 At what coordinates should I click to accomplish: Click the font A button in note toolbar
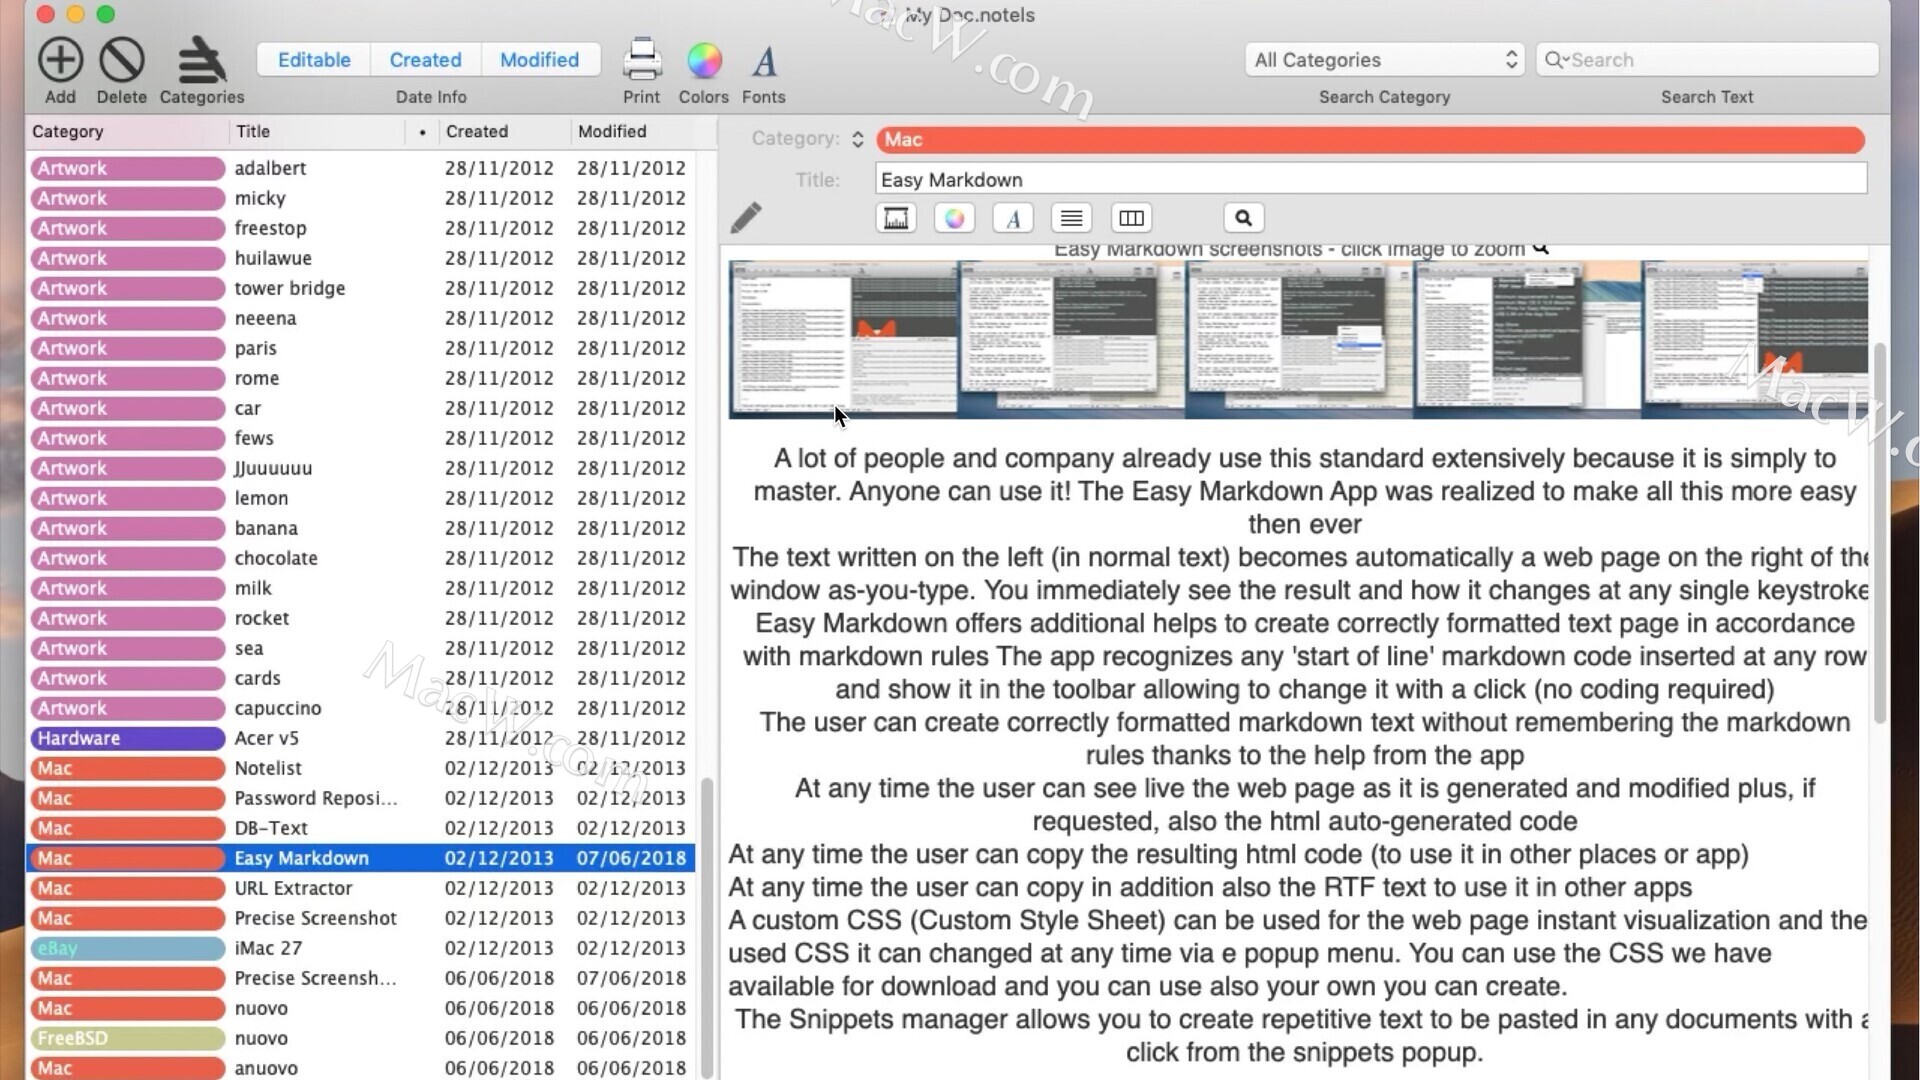1013,218
